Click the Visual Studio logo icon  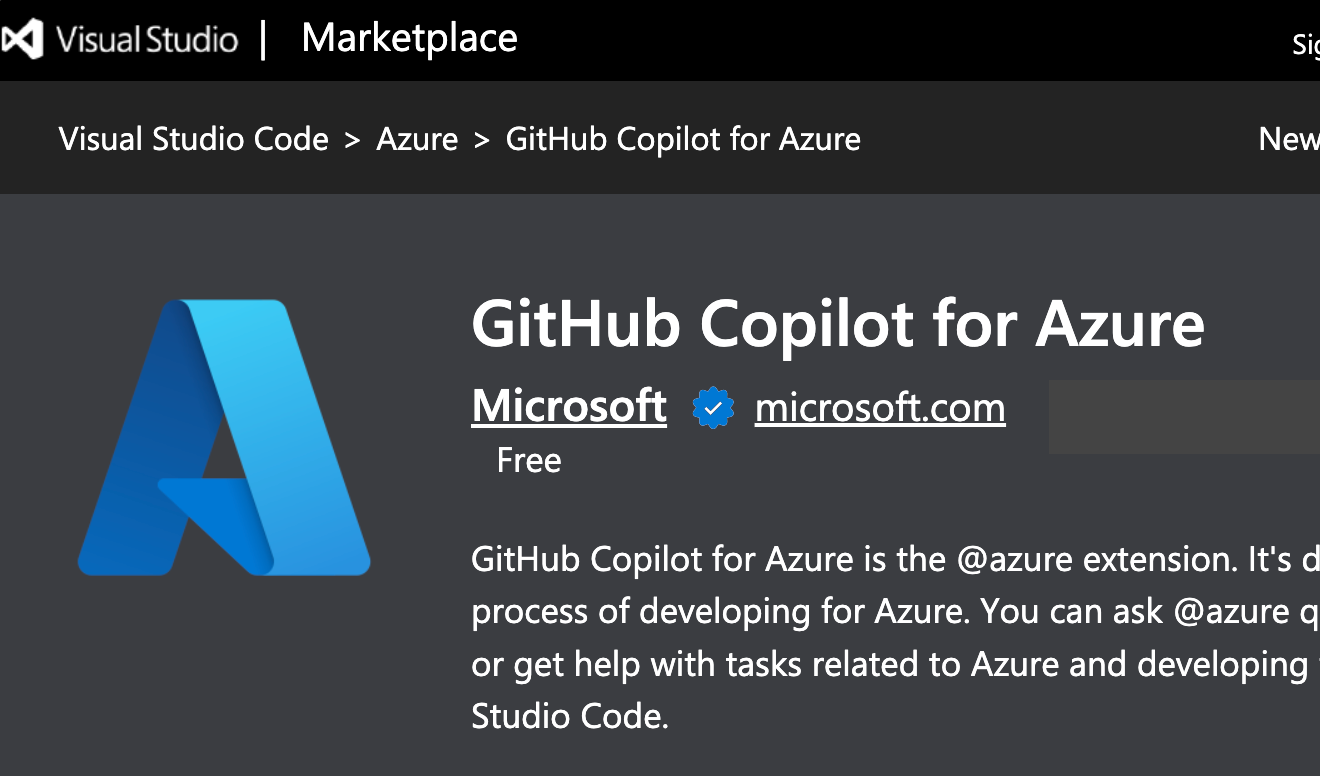(20, 40)
